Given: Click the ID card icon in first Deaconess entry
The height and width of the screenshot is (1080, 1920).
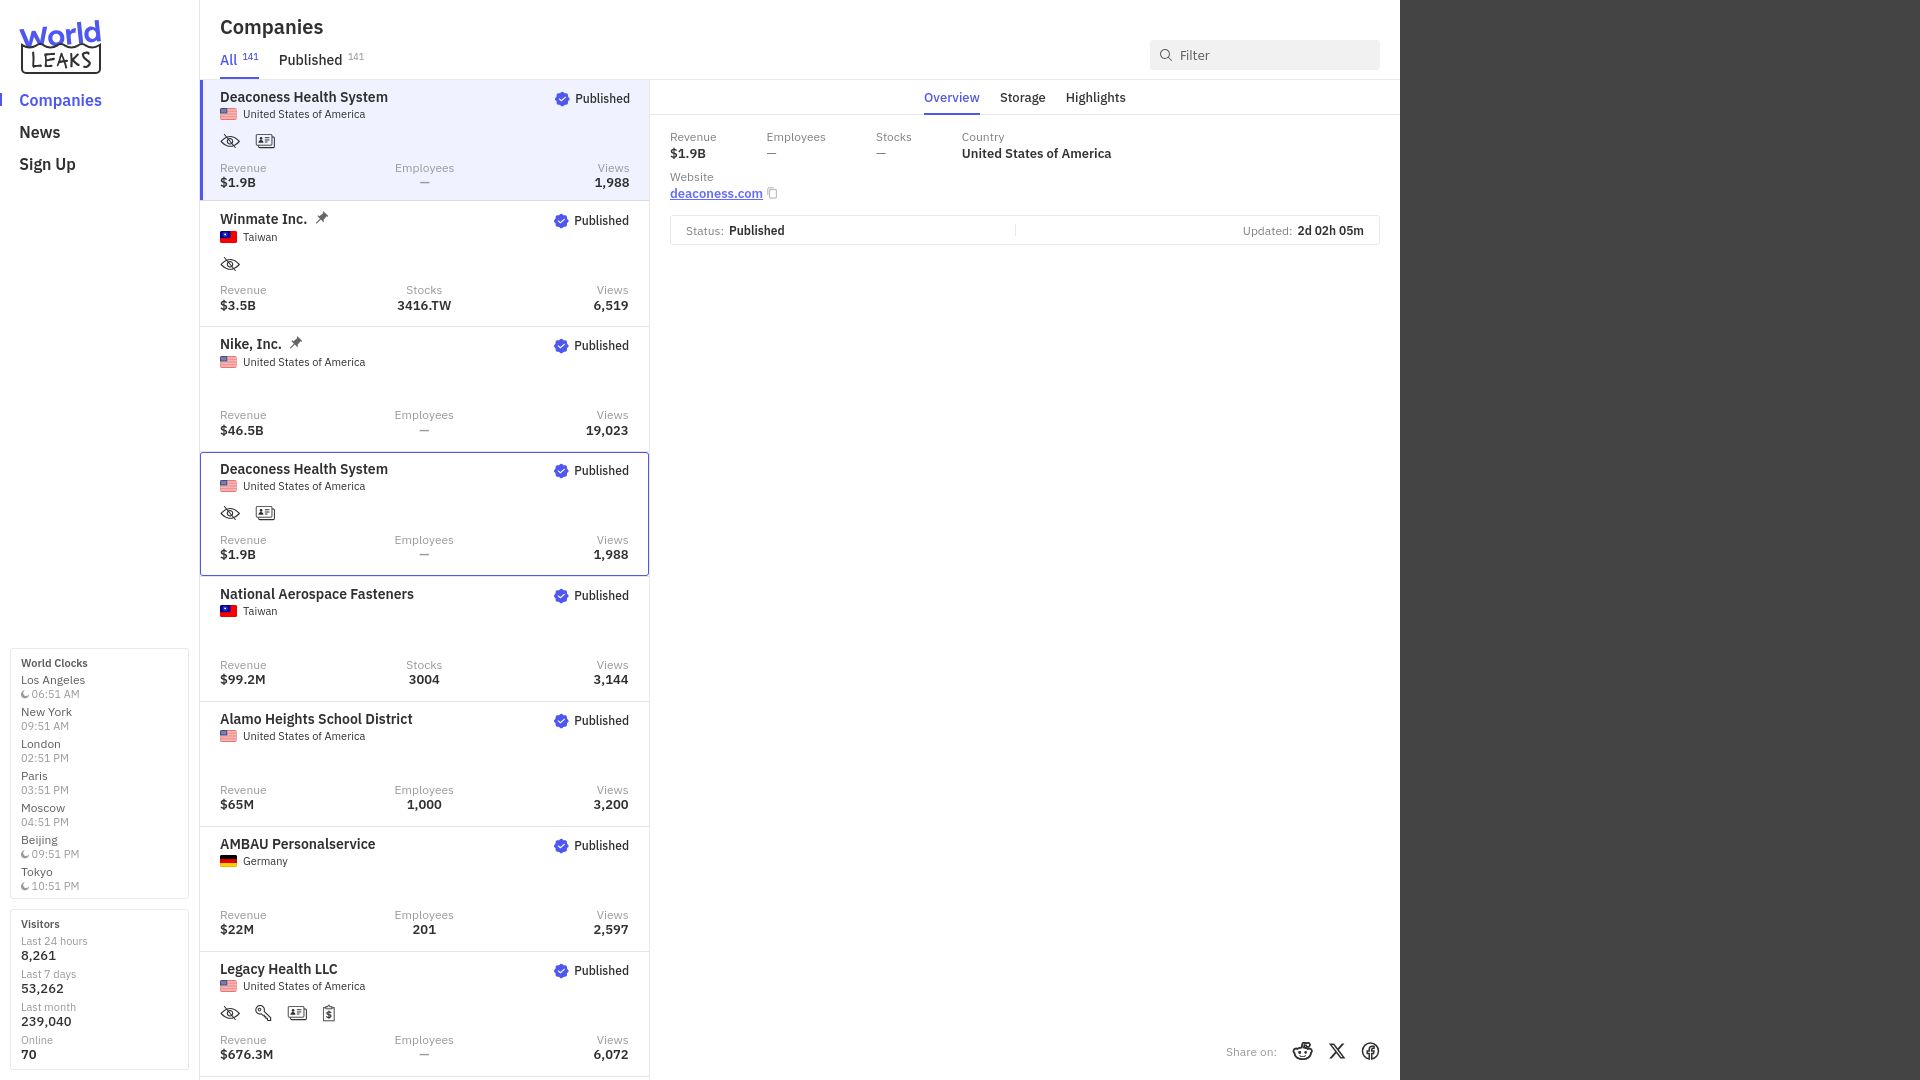Looking at the screenshot, I should tap(265, 141).
